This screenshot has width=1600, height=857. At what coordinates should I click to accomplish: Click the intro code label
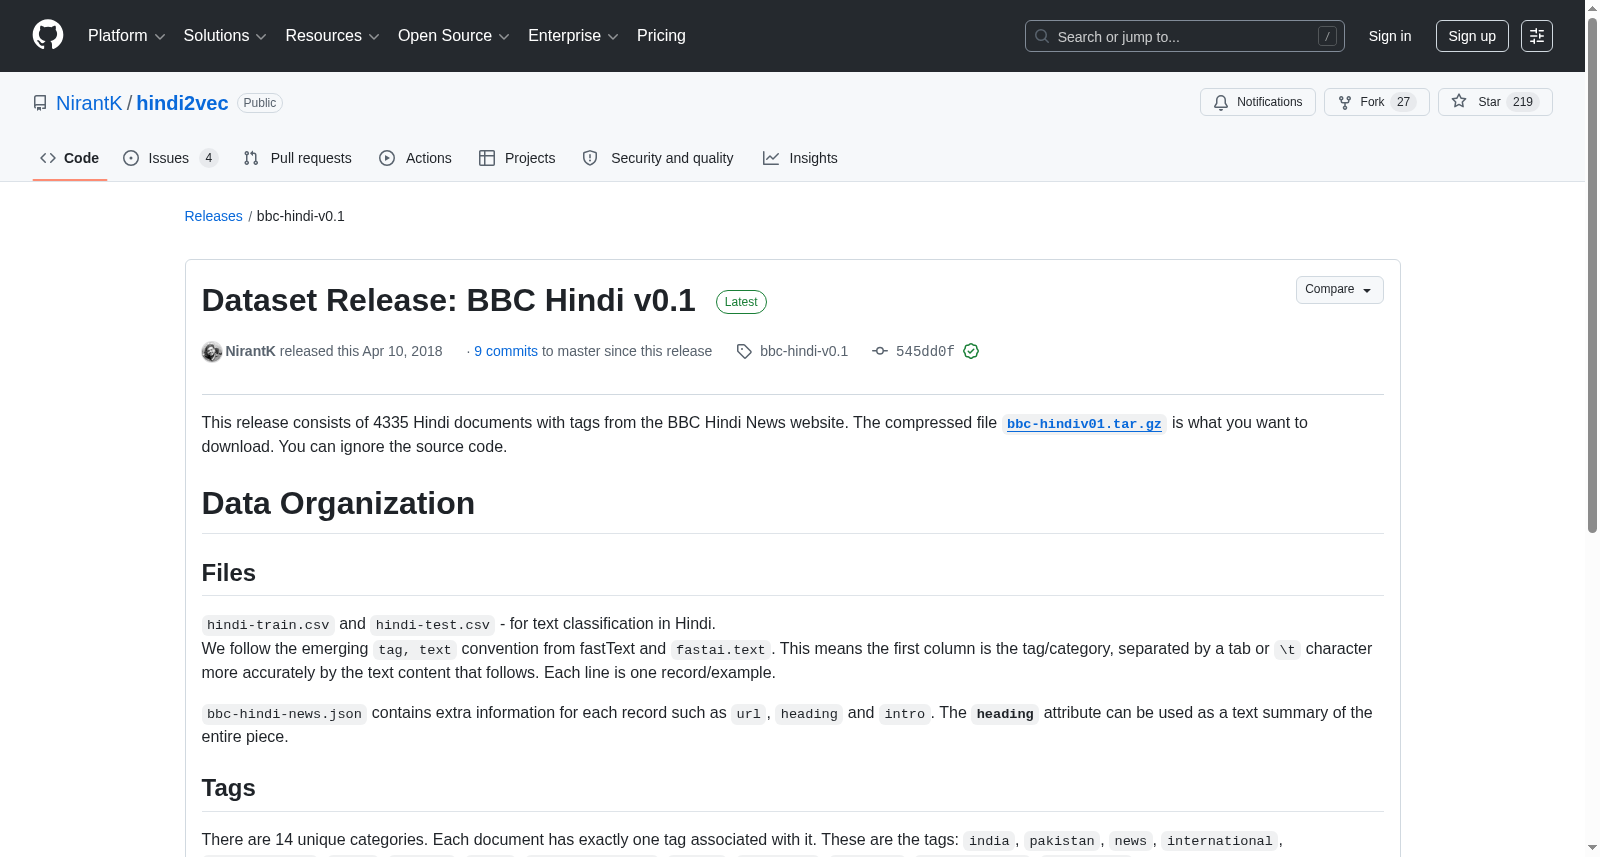click(905, 714)
